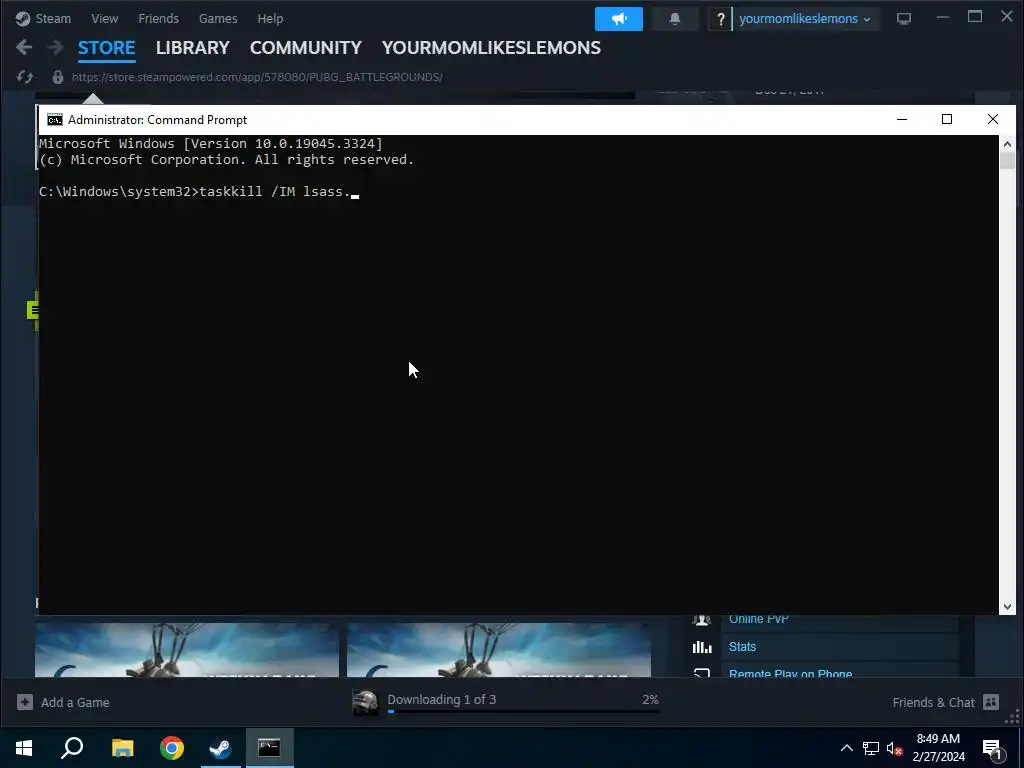Click the Command Prompt title bar icon
This screenshot has height=768, width=1024.
point(55,120)
